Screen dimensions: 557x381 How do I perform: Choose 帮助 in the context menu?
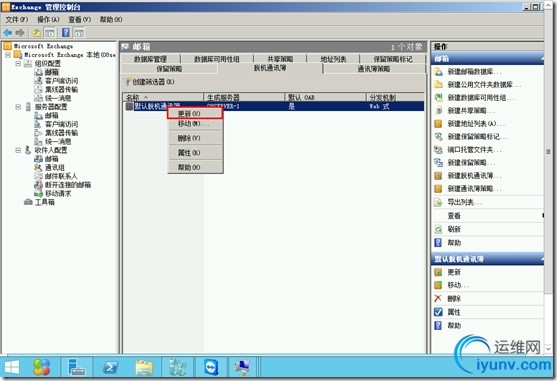[195, 167]
